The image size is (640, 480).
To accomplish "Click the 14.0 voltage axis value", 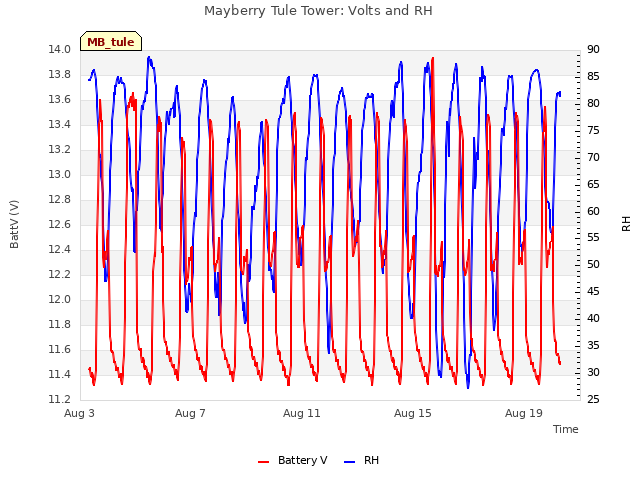I will (59, 49).
